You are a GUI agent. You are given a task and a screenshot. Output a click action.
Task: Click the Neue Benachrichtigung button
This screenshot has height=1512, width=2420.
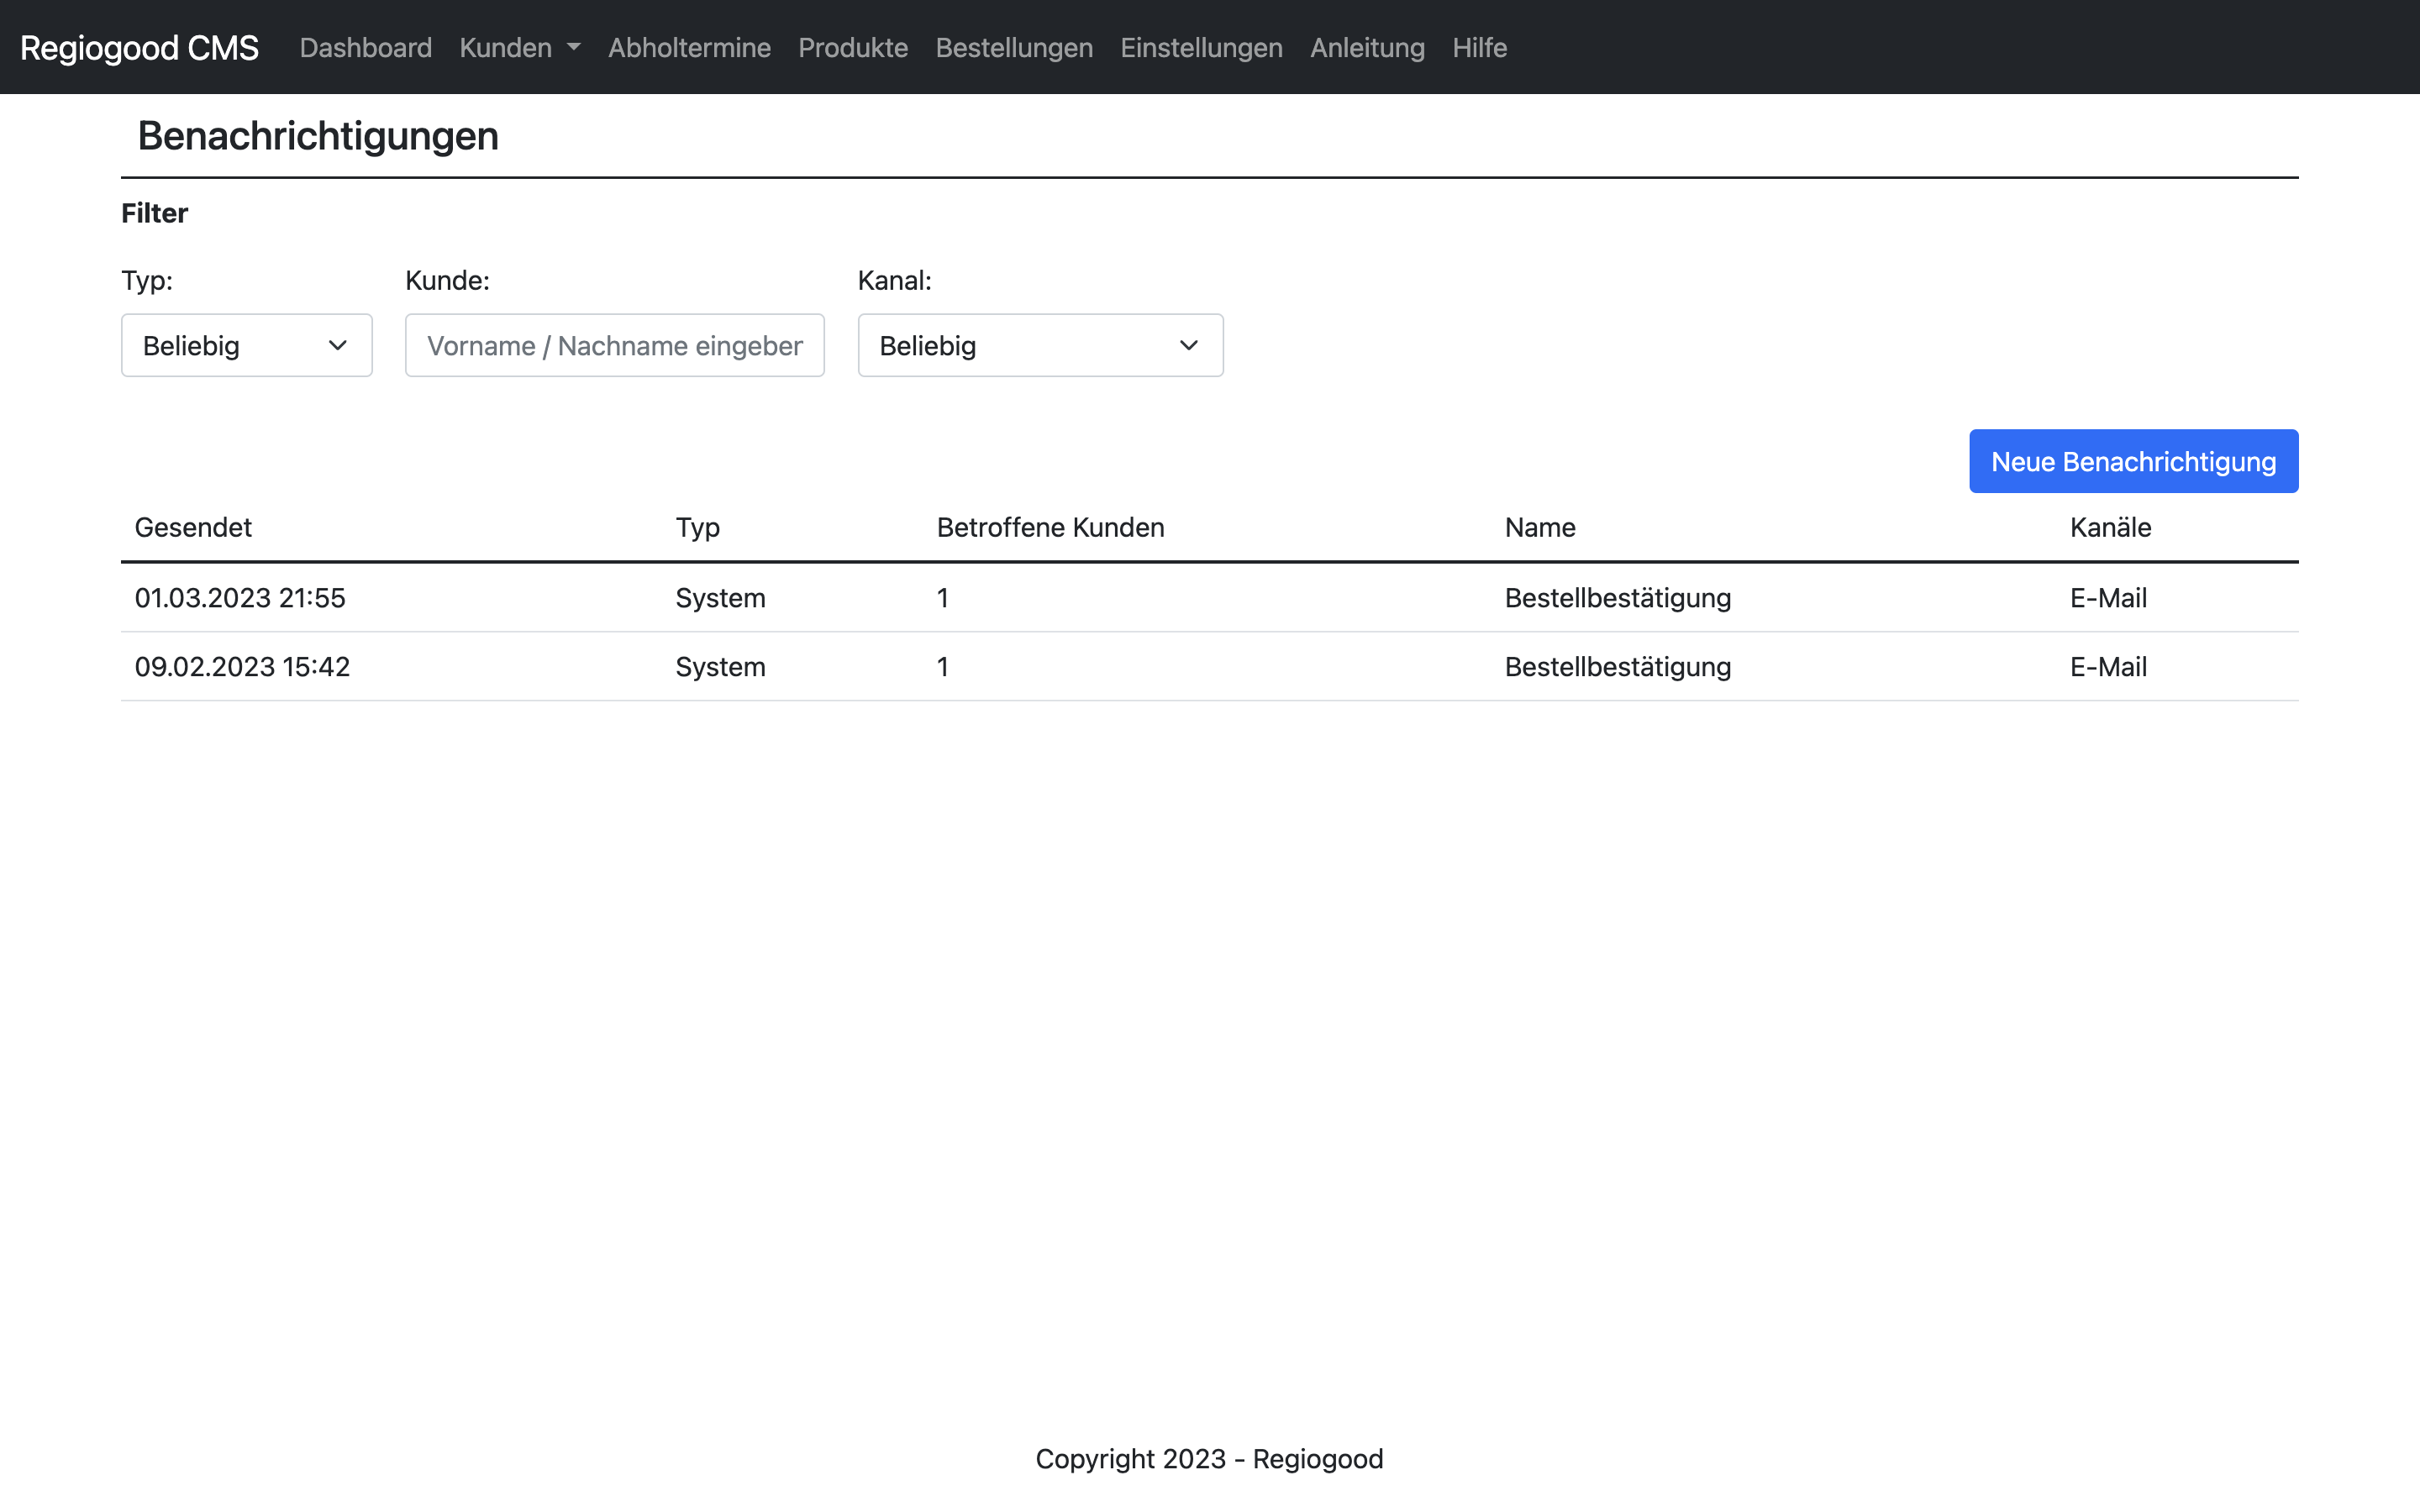click(x=2132, y=461)
